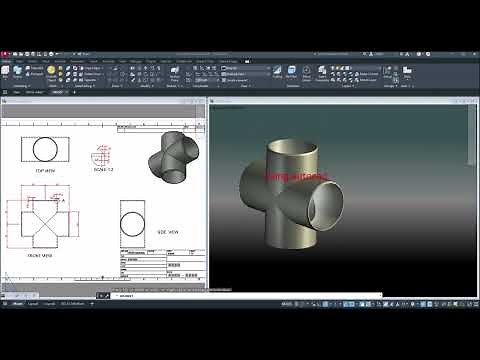Image resolution: width=480 pixels, height=360 pixels.
Task: Expand the Modify panel title
Action: click(x=146, y=86)
